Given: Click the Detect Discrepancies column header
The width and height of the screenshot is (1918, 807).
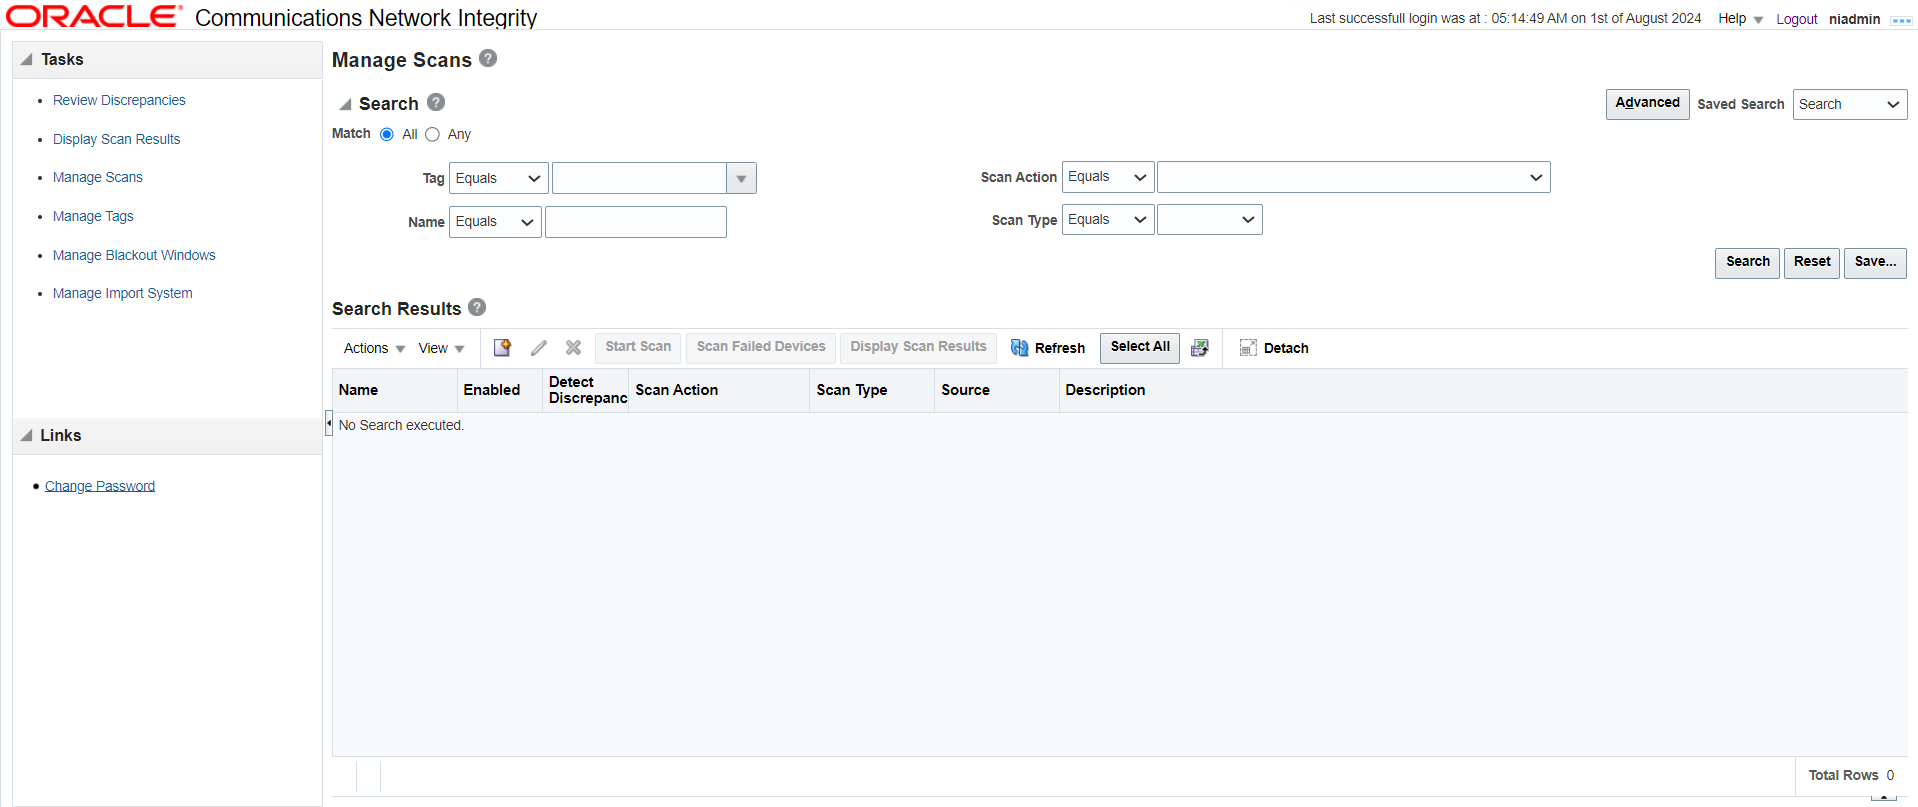Looking at the screenshot, I should [586, 390].
